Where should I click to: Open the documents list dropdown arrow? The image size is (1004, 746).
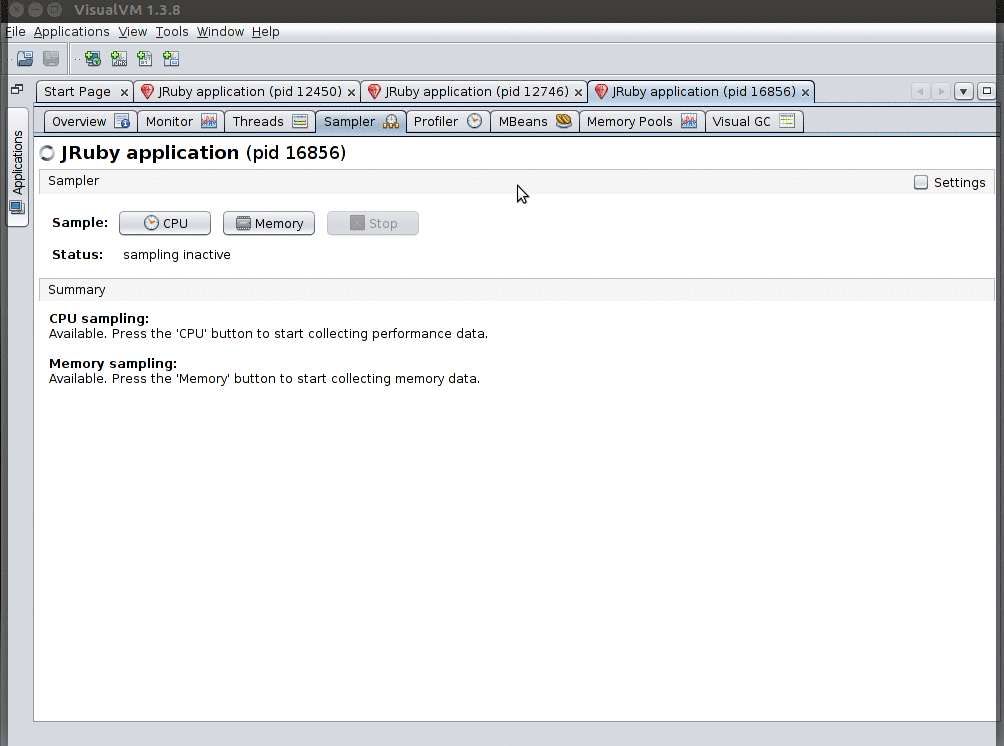coord(964,92)
